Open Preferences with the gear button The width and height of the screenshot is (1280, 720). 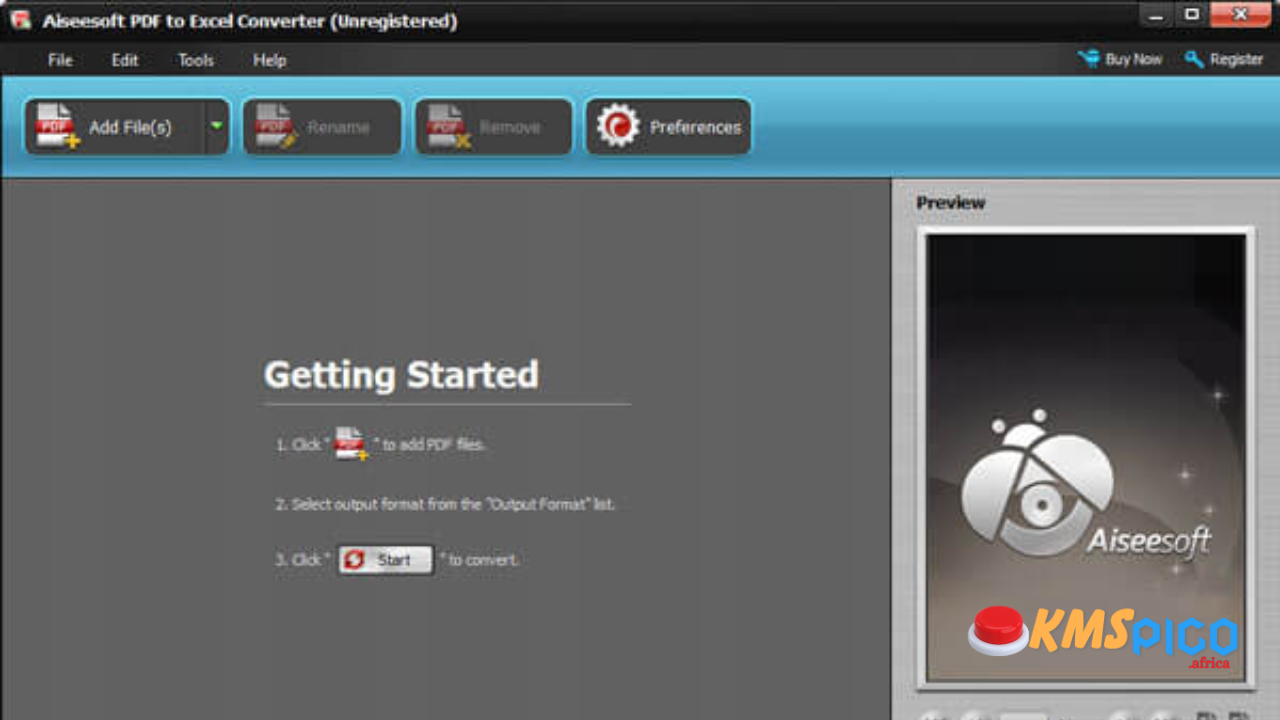(x=668, y=127)
